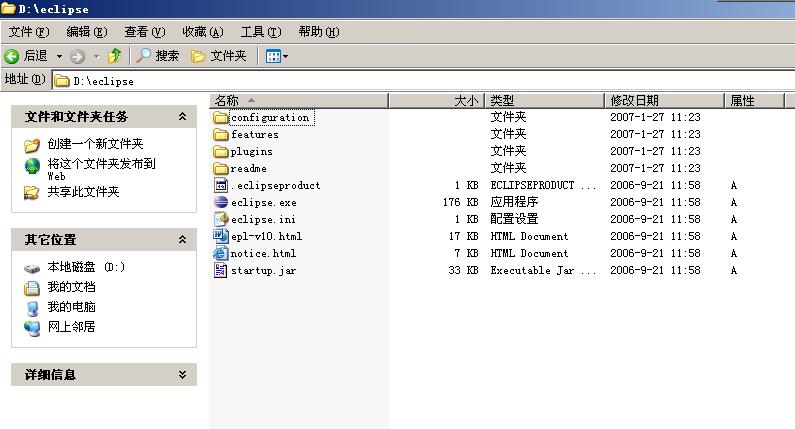The height and width of the screenshot is (429, 795).
Task: Select the notice.html file icon
Action: [221, 253]
